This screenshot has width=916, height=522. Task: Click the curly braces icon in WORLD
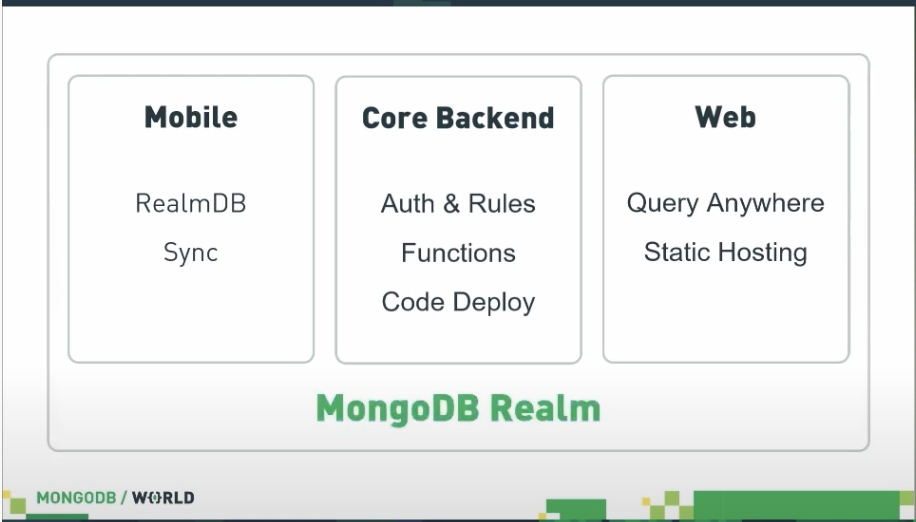[x=155, y=497]
